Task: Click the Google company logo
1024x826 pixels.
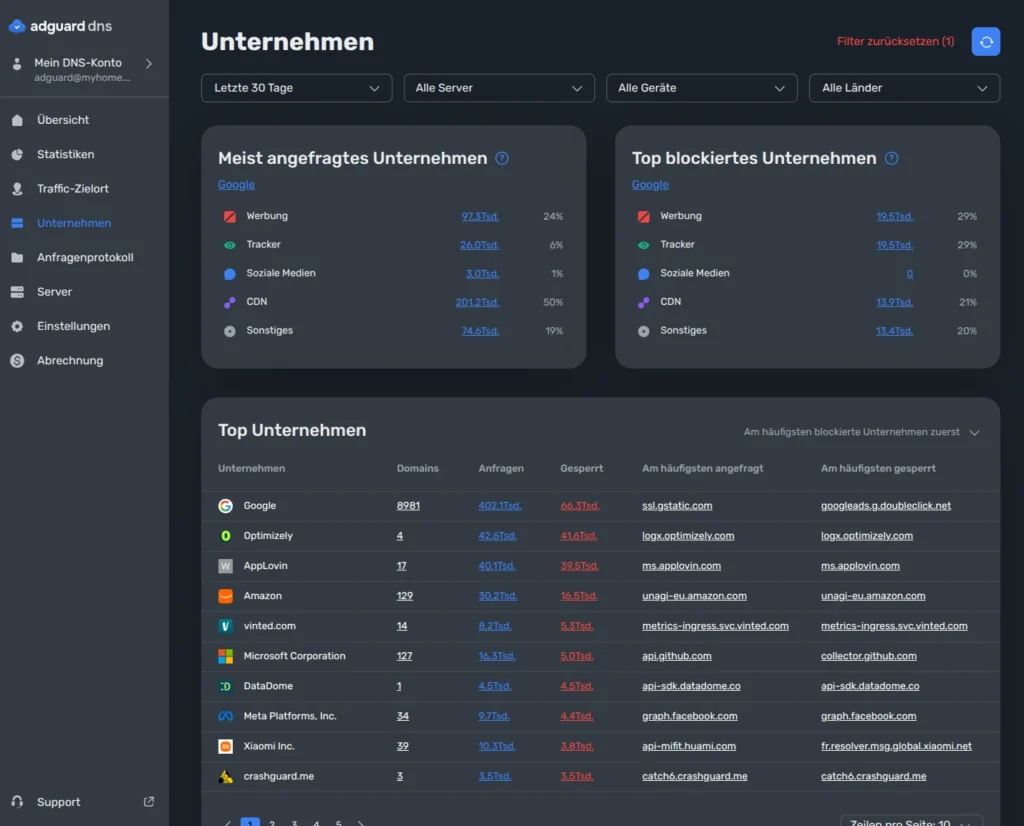Action: click(225, 506)
